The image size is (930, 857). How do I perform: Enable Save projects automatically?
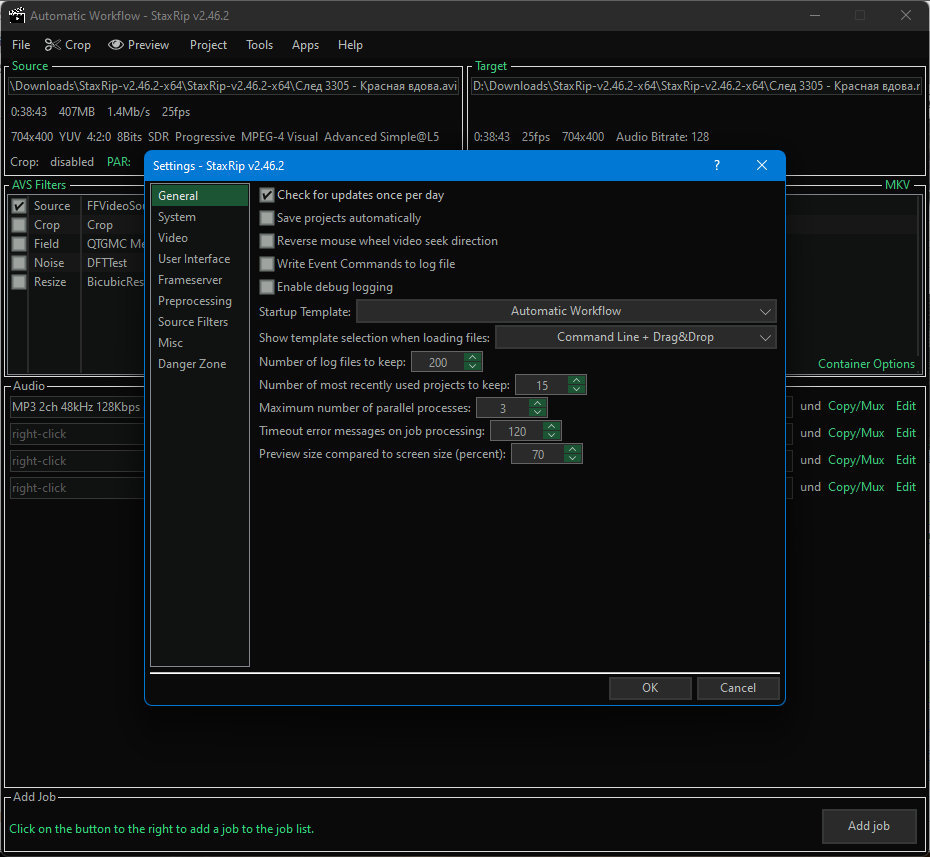pos(267,218)
